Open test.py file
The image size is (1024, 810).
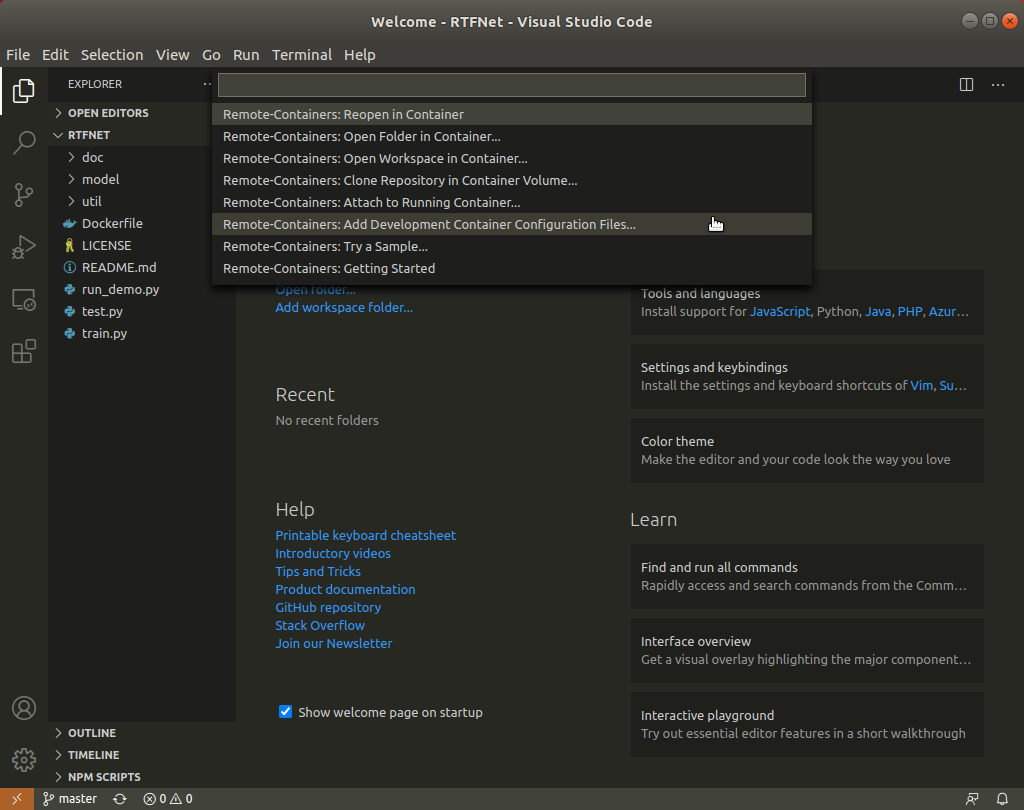tap(142, 312)
